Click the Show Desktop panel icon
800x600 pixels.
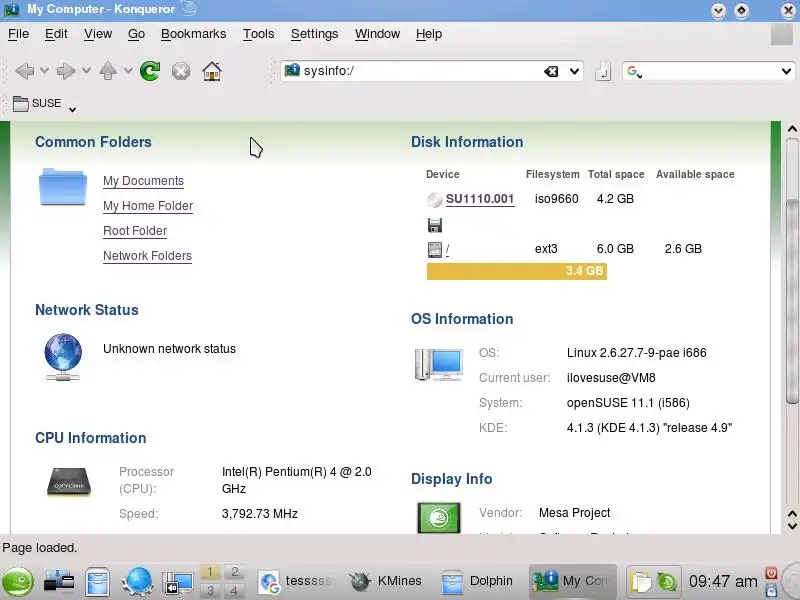coord(178,583)
